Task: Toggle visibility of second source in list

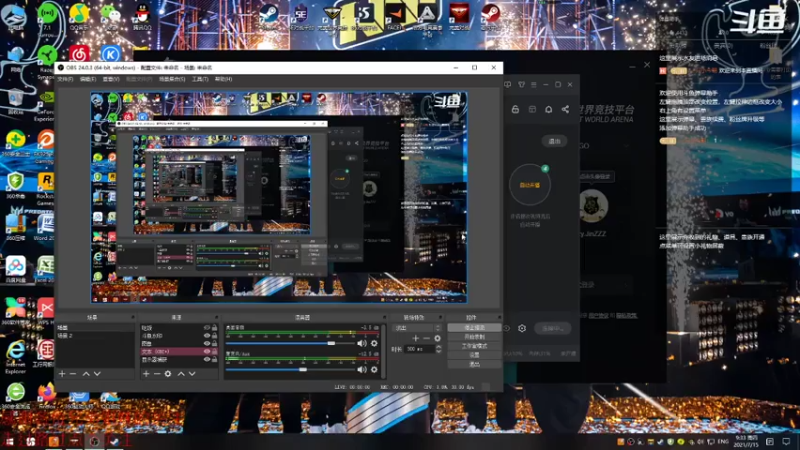Action: [207, 336]
